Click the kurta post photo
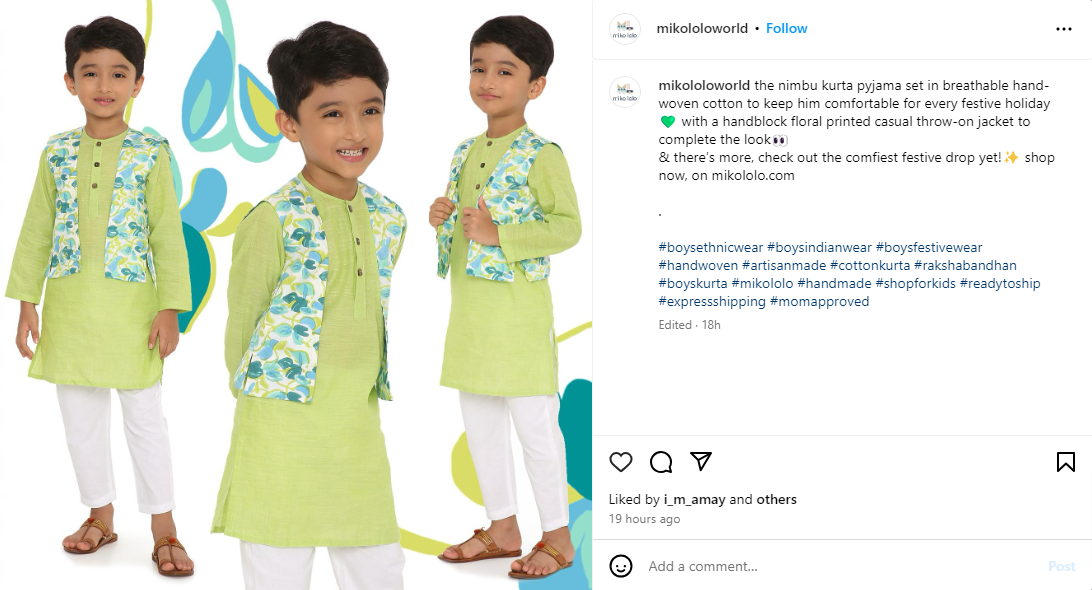This screenshot has height=590, width=1092. pos(296,295)
